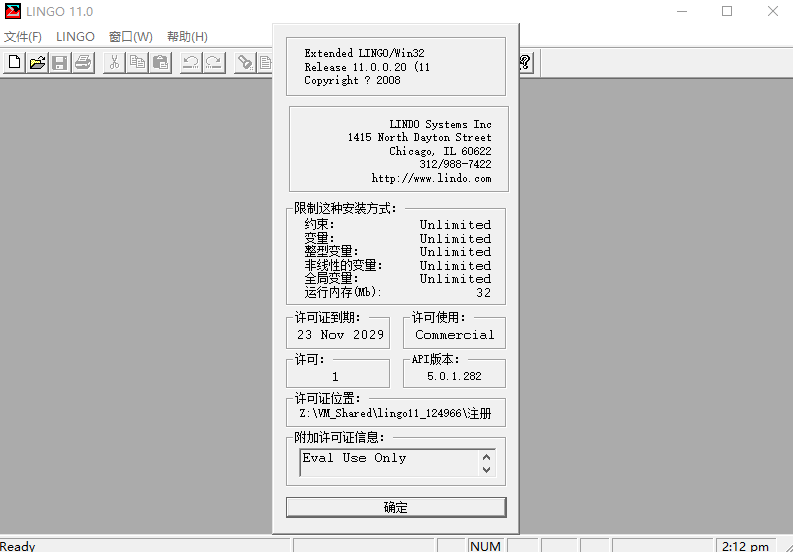Viewport: 793px width, 552px height.
Task: Minimize the LINGO 11.0 window
Action: 682,11
